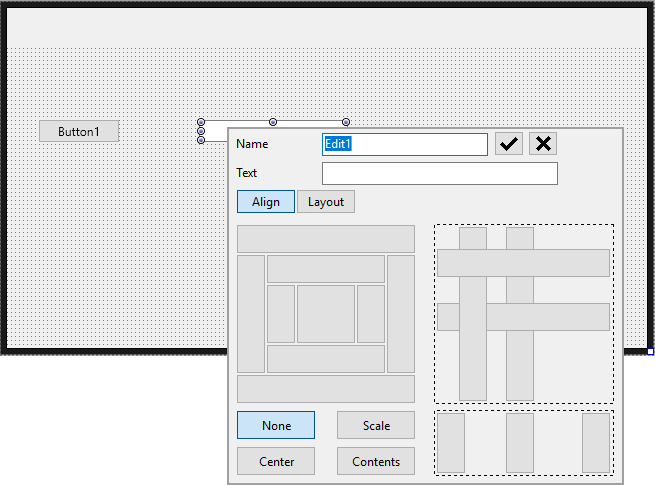Grab the middle-left selection handle of Edit1
Viewport: 655px width, 485px height.
point(201,131)
